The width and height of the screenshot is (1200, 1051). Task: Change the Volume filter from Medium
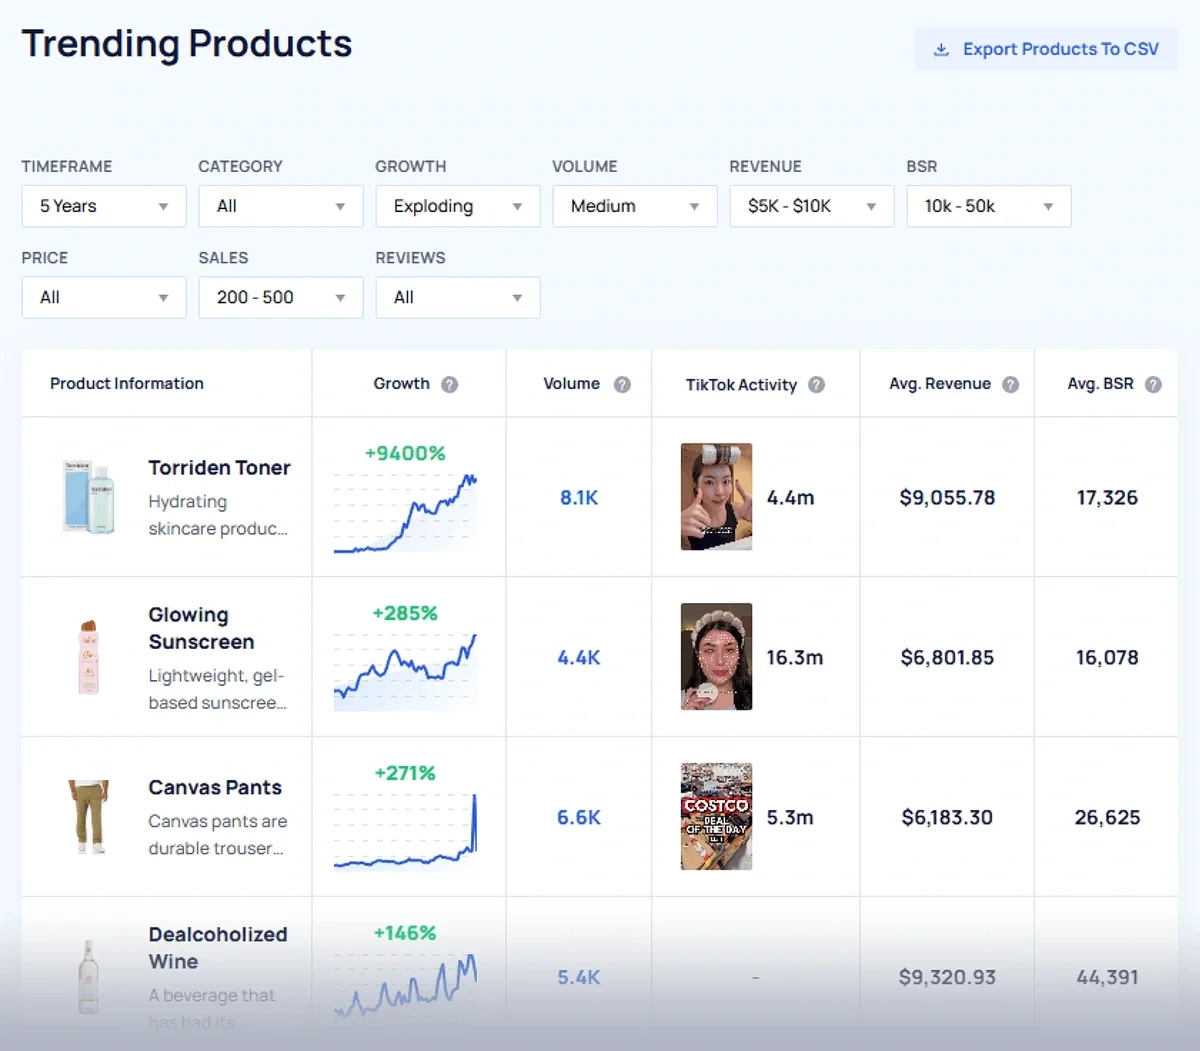[634, 206]
